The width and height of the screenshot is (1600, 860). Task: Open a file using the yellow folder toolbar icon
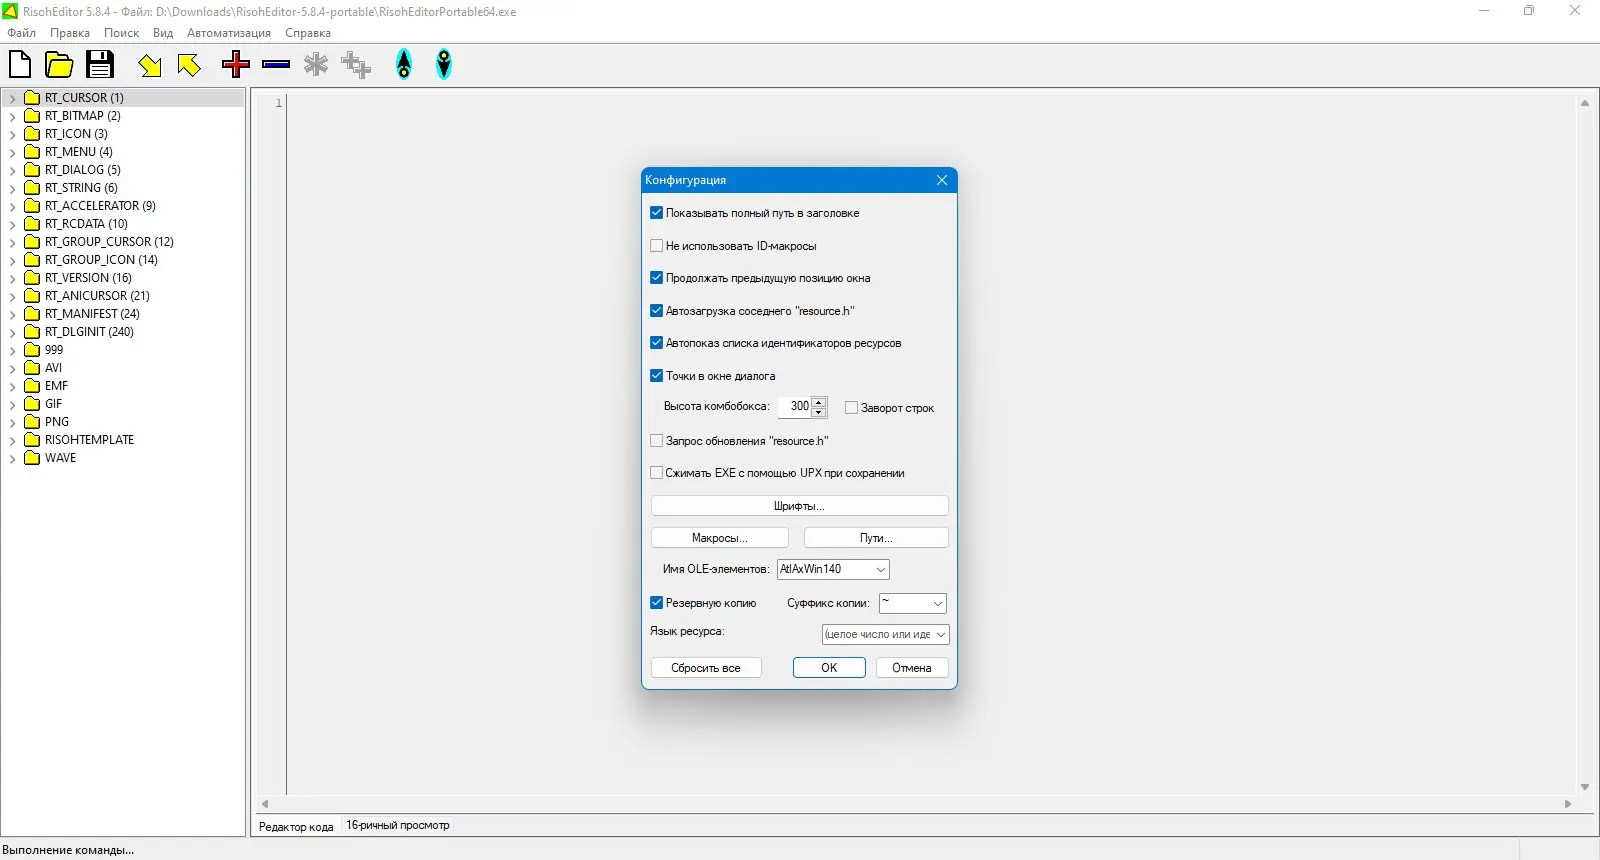pyautogui.click(x=60, y=65)
